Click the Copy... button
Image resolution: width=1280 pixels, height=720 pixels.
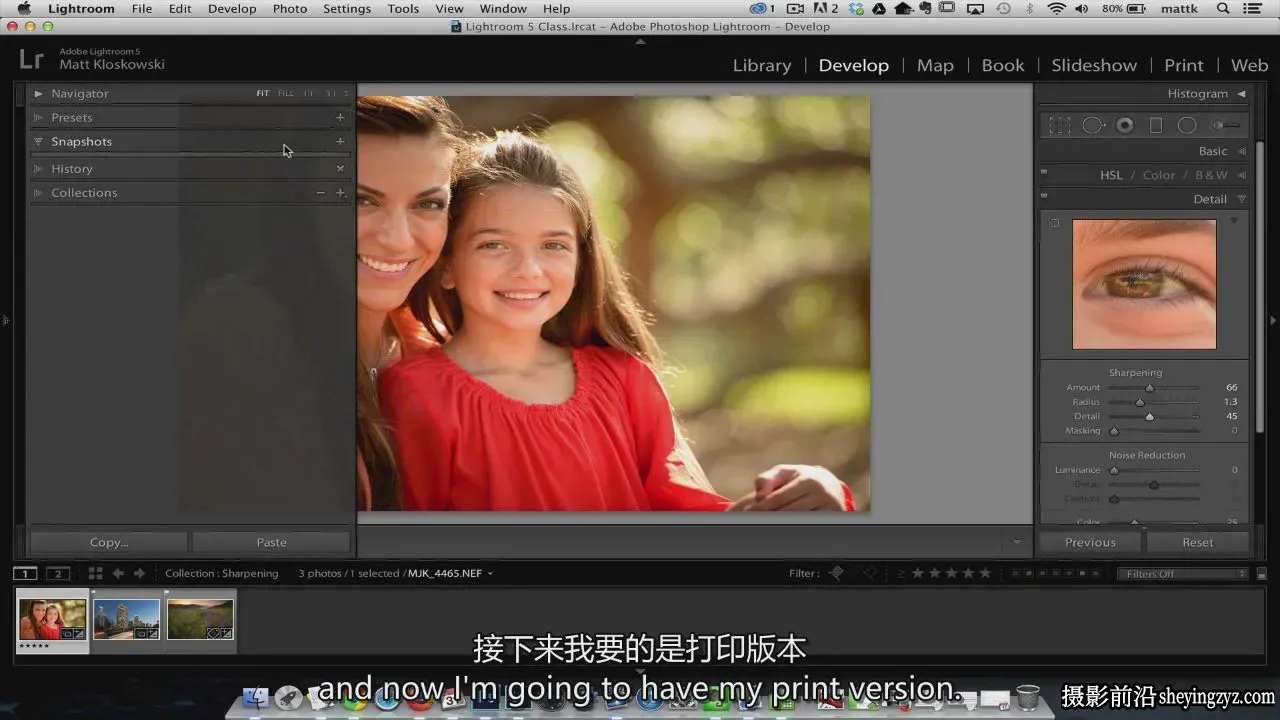(x=109, y=542)
